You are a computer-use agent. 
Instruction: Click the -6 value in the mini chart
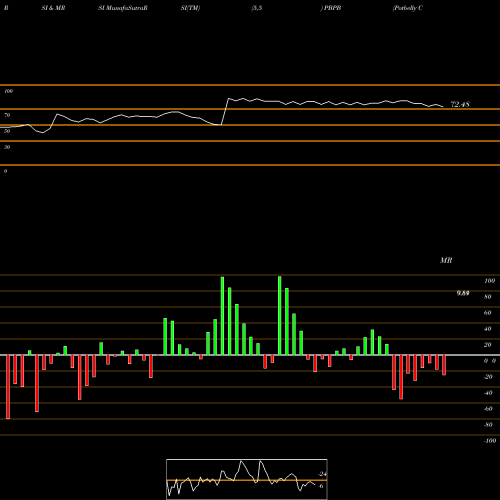point(321,486)
